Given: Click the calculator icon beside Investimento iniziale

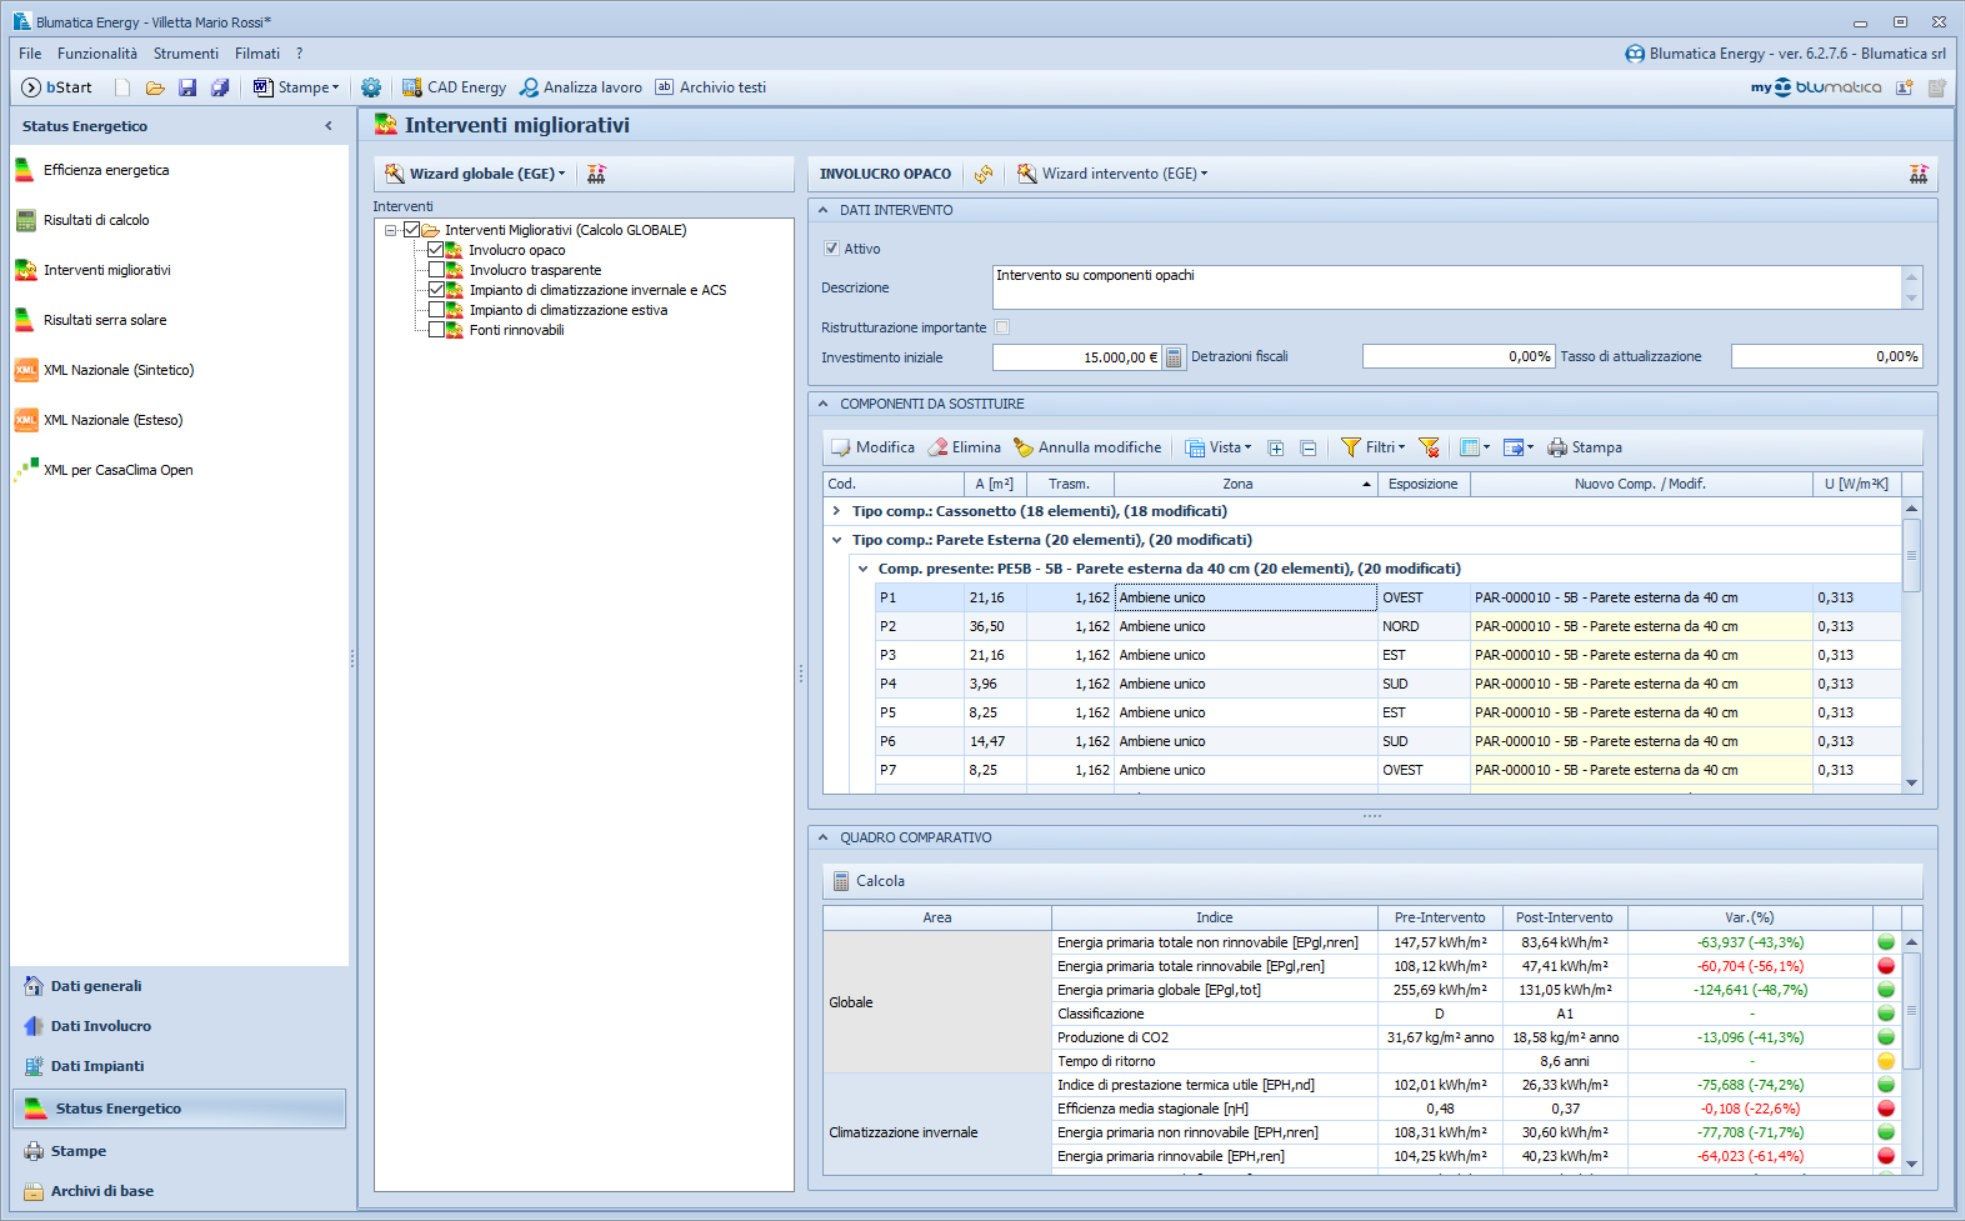Looking at the screenshot, I should pyautogui.click(x=1174, y=357).
